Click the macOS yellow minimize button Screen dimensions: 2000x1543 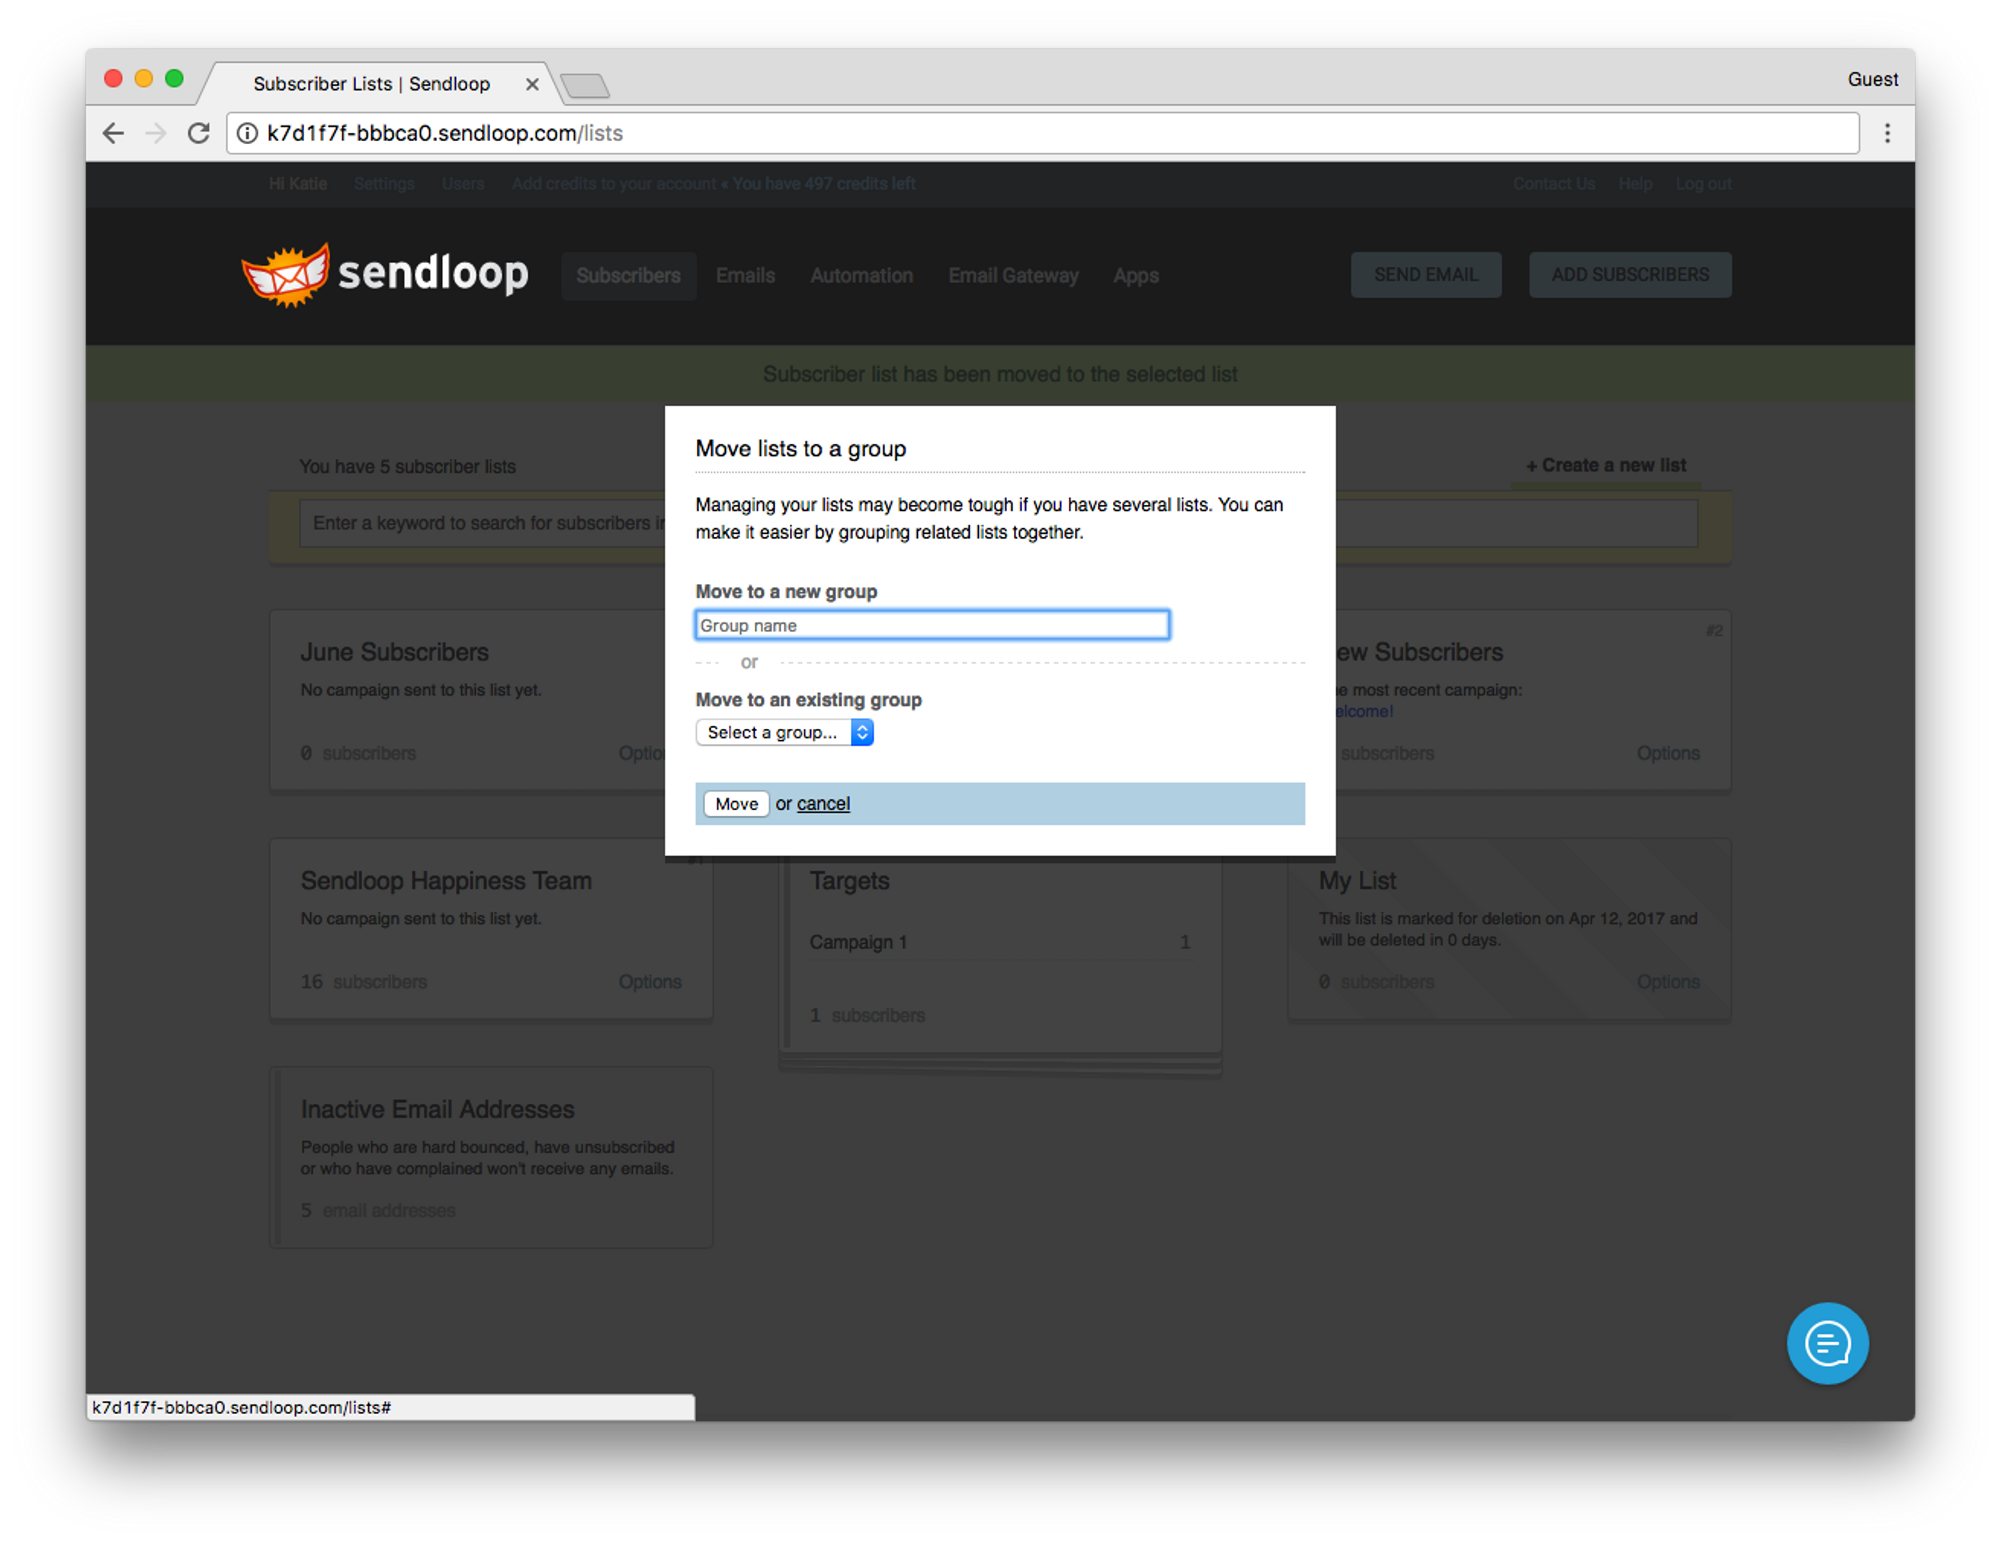pyautogui.click(x=144, y=79)
